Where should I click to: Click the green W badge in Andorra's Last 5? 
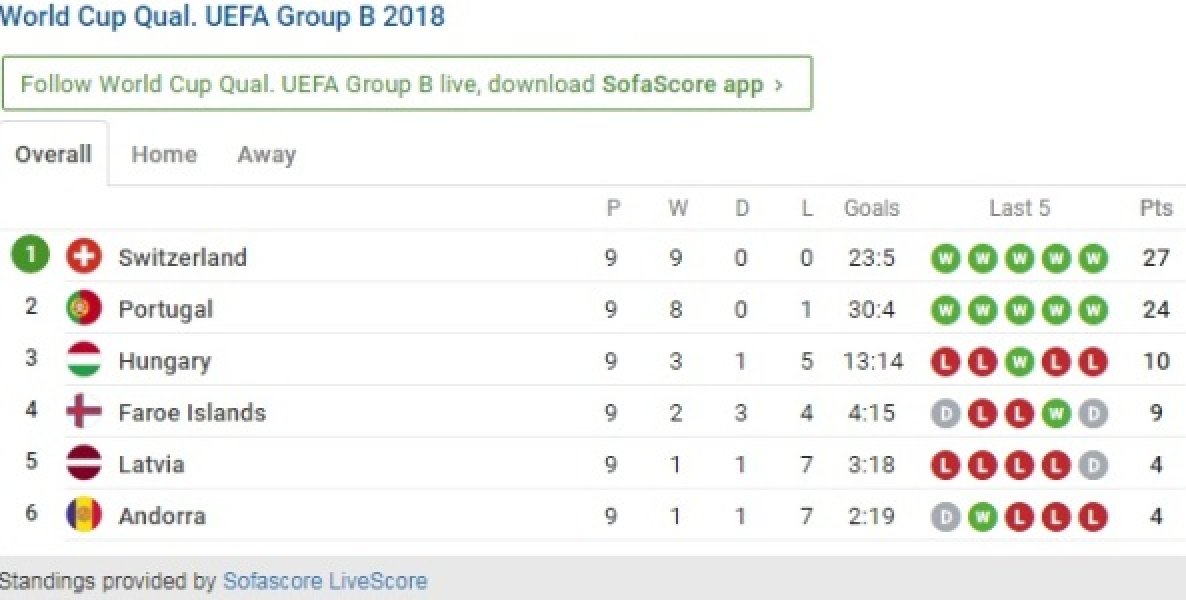(982, 517)
